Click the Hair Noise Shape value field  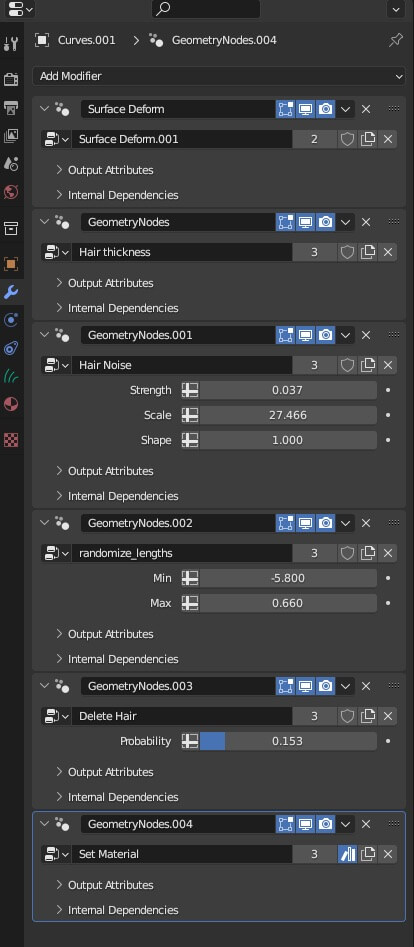coord(288,440)
